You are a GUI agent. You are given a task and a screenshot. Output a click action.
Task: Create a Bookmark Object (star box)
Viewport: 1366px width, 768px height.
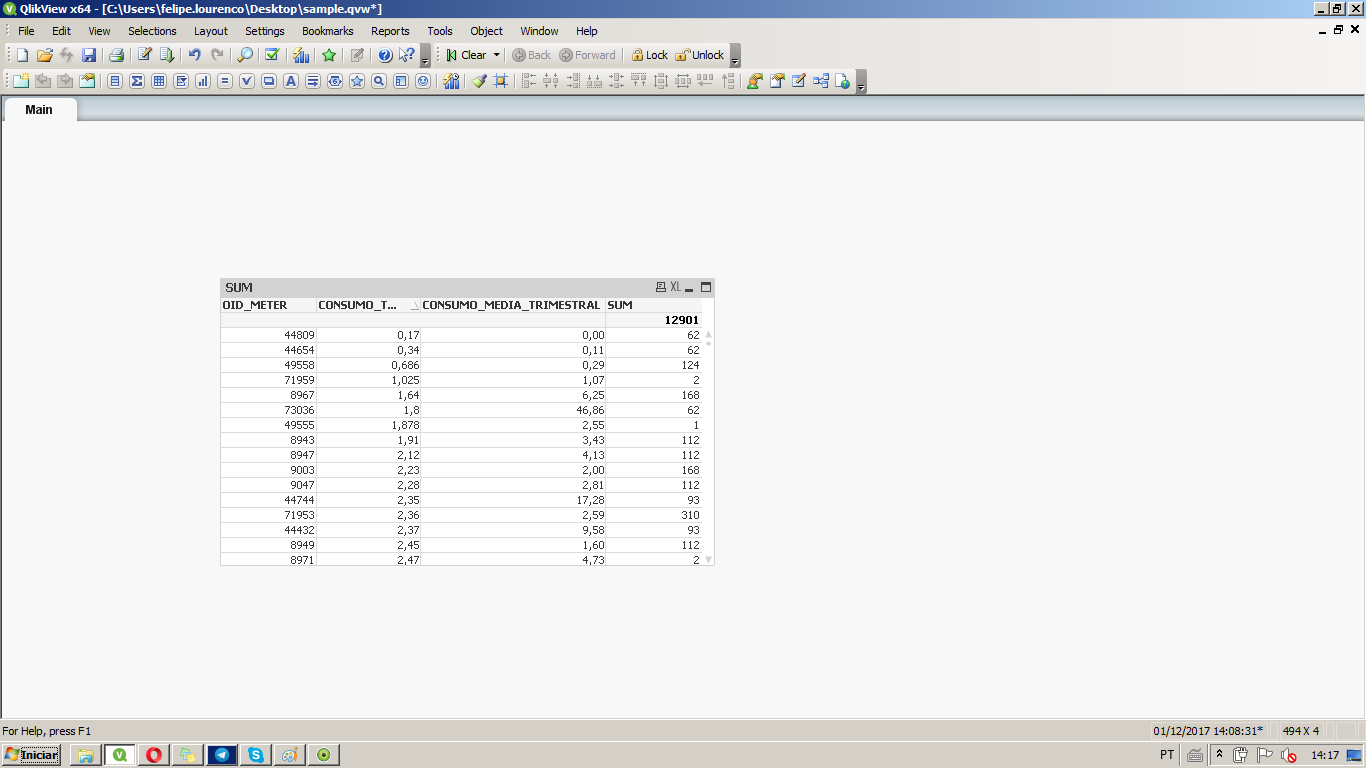point(357,81)
